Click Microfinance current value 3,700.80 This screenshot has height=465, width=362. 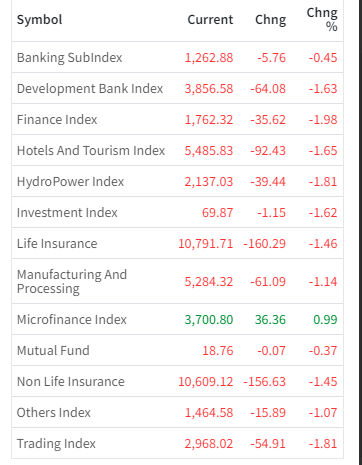point(209,319)
